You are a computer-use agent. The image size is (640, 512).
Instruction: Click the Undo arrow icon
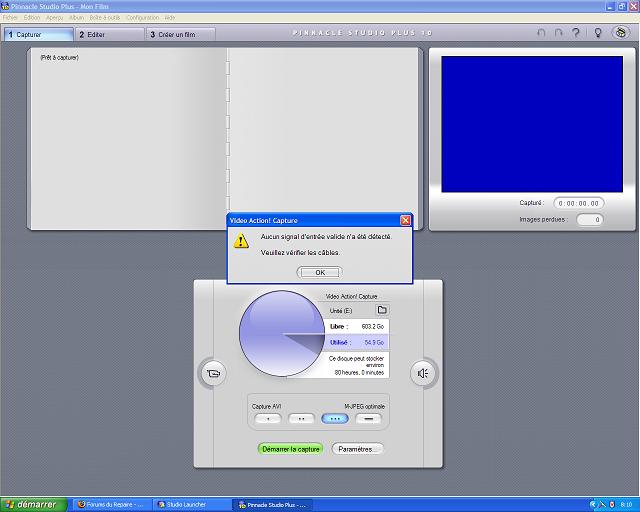pos(541,33)
